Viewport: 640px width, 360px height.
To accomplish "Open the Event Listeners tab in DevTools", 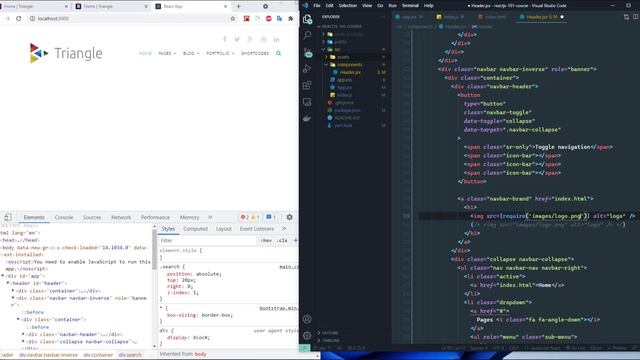I will pyautogui.click(x=257, y=229).
